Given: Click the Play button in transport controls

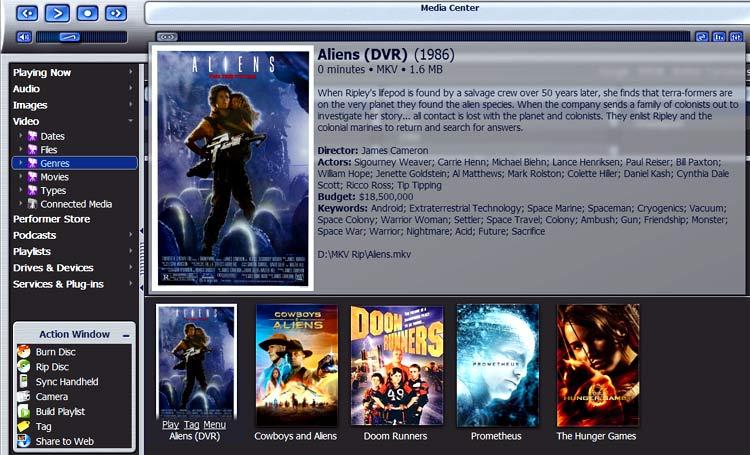Looking at the screenshot, I should click(57, 13).
